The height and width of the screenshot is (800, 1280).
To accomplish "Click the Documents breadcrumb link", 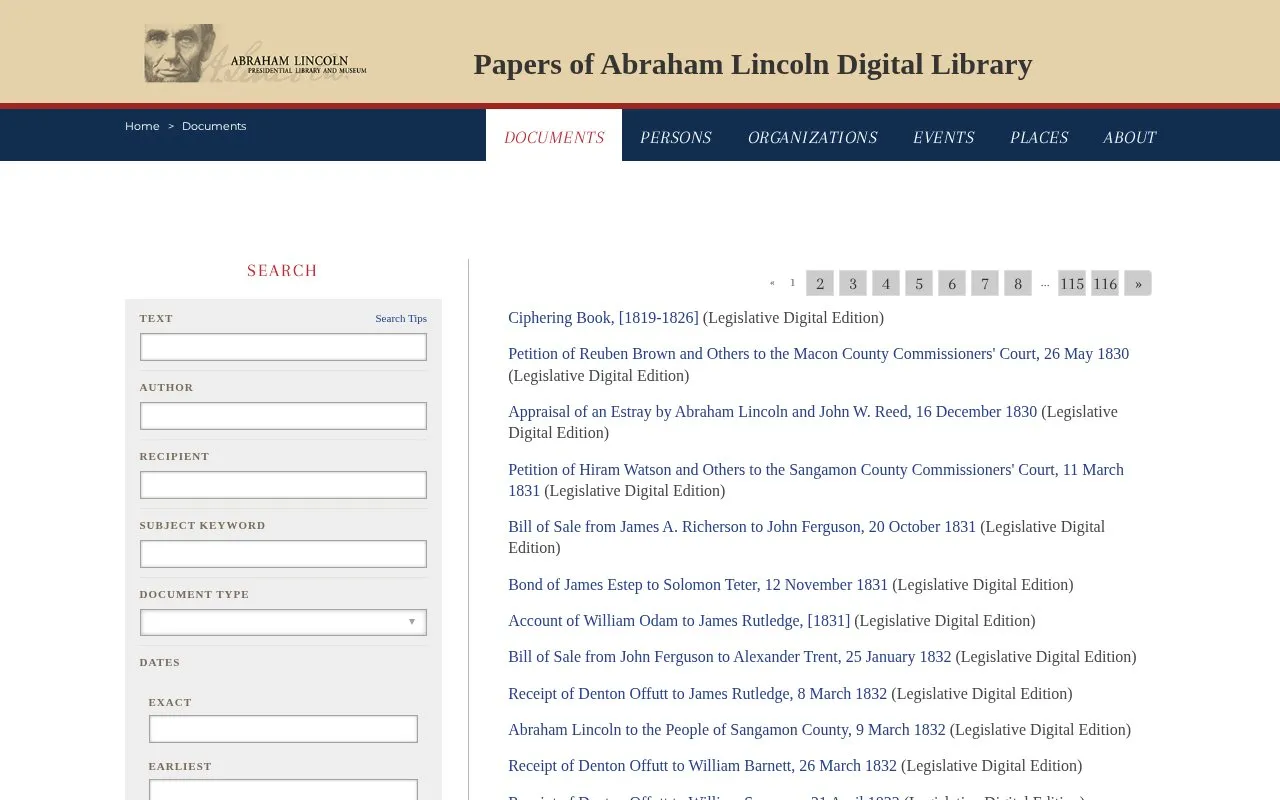I will pos(214,126).
